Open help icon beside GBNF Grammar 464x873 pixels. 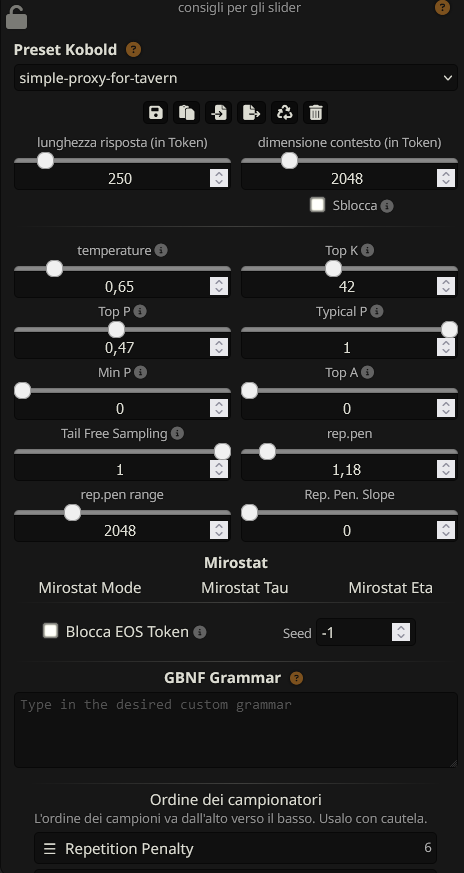[x=296, y=678]
